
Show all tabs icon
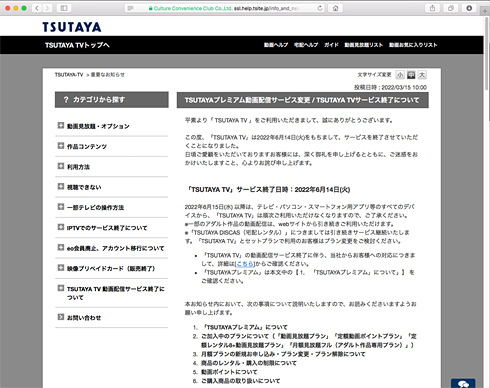click(451, 8)
